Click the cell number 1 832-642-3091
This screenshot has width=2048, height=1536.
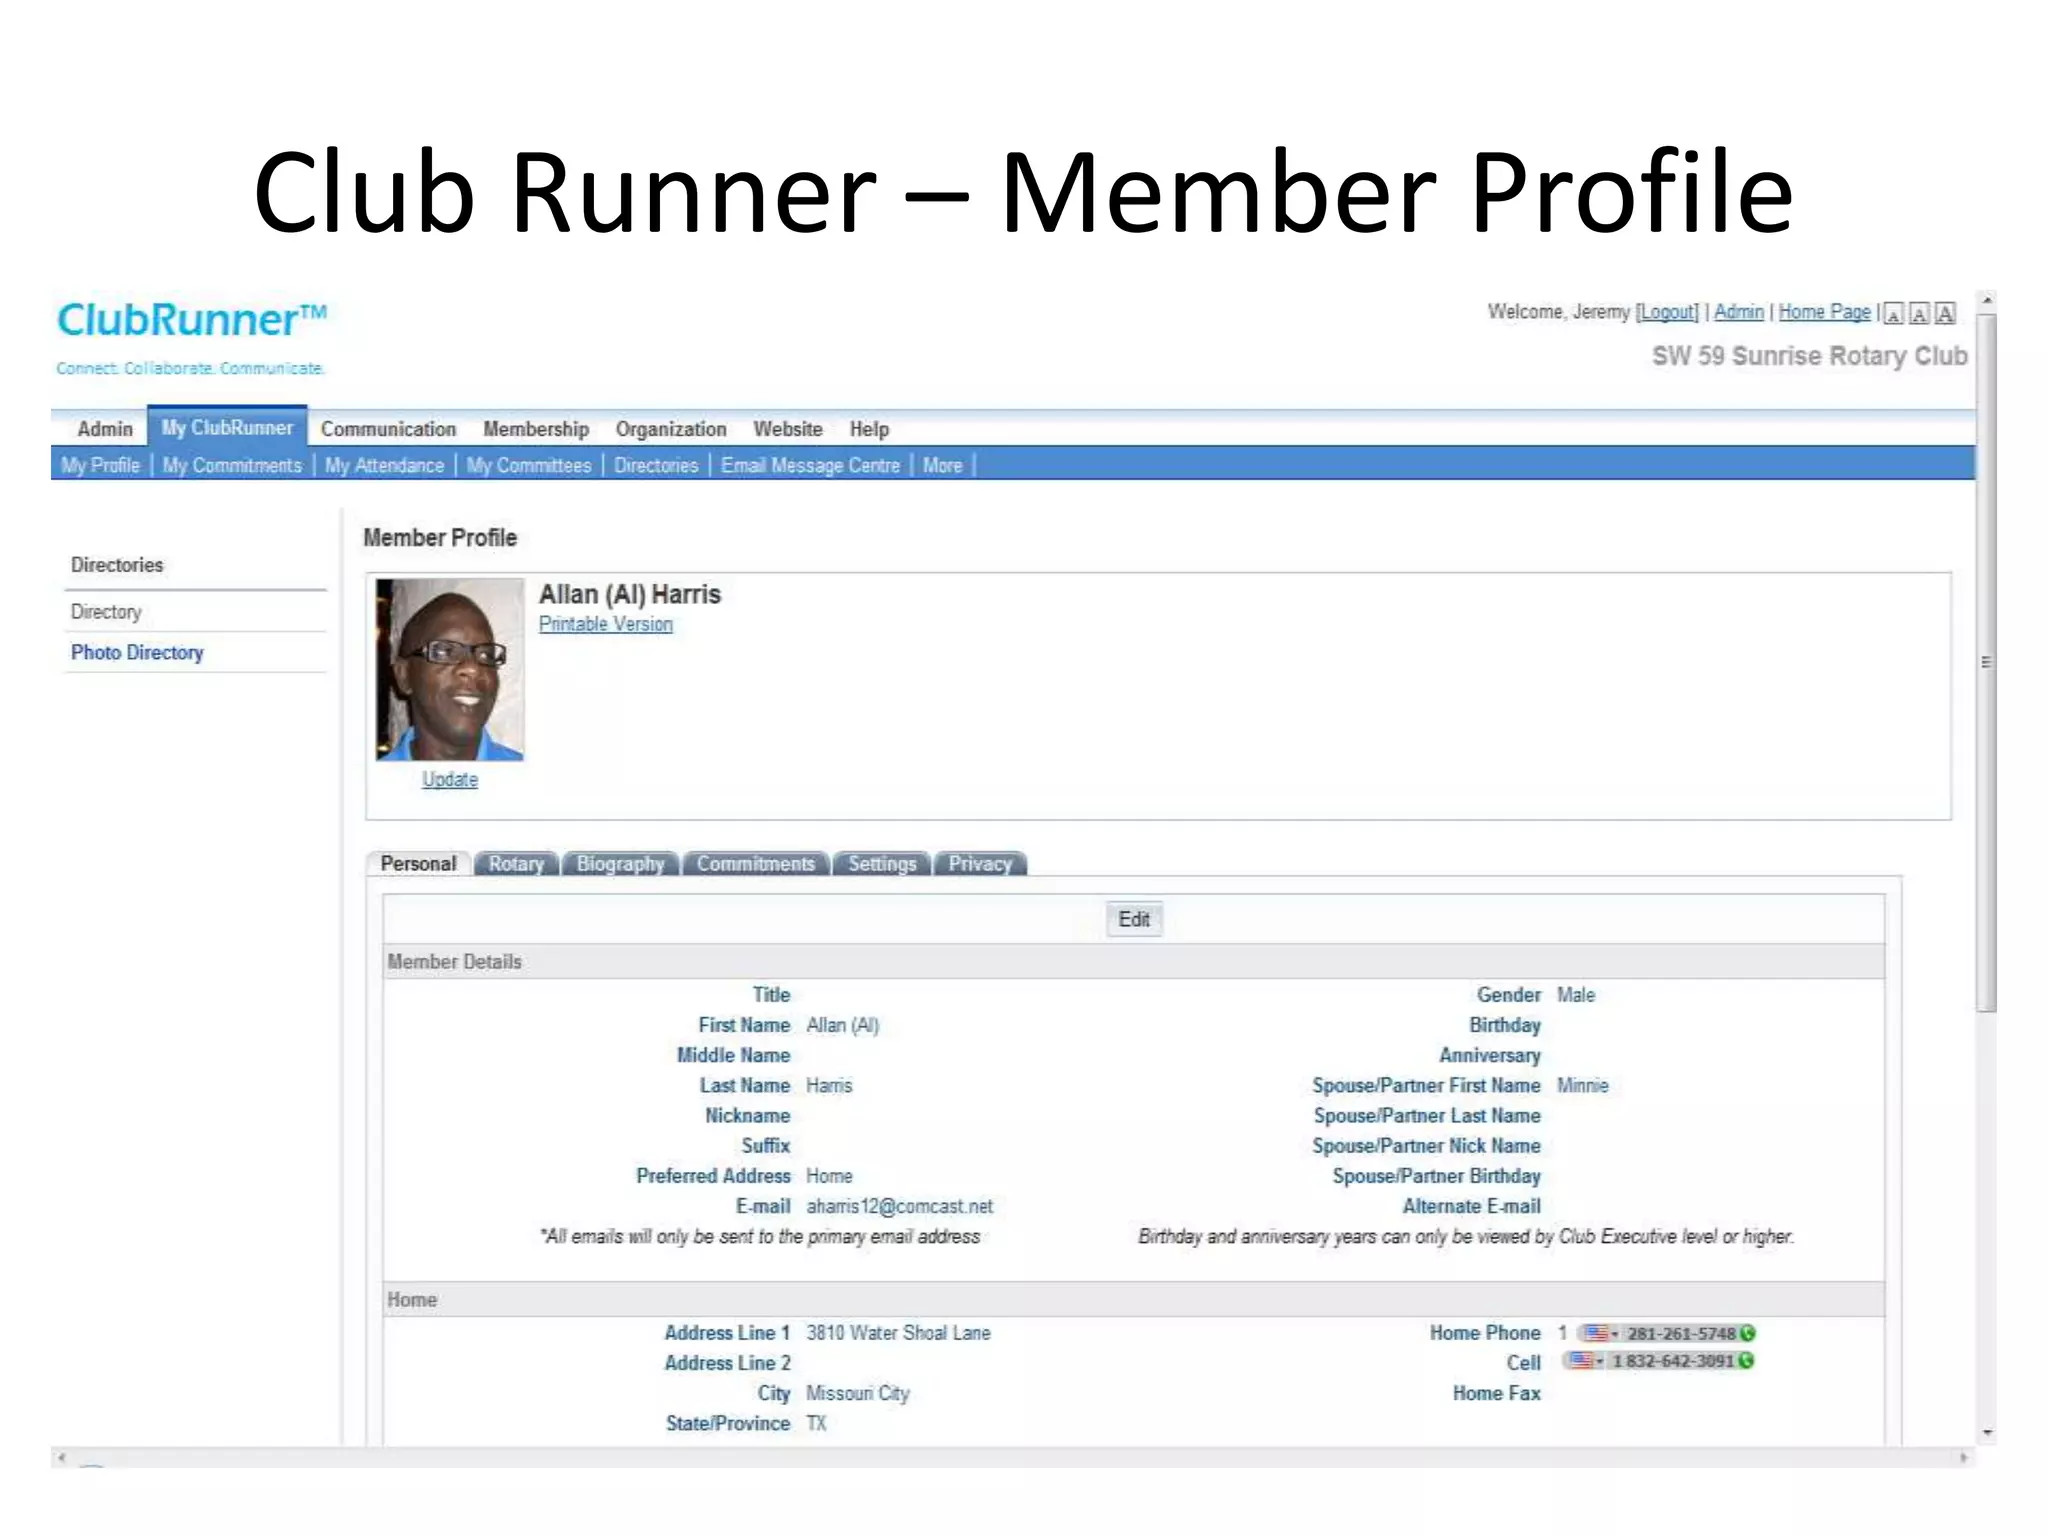(1672, 1360)
